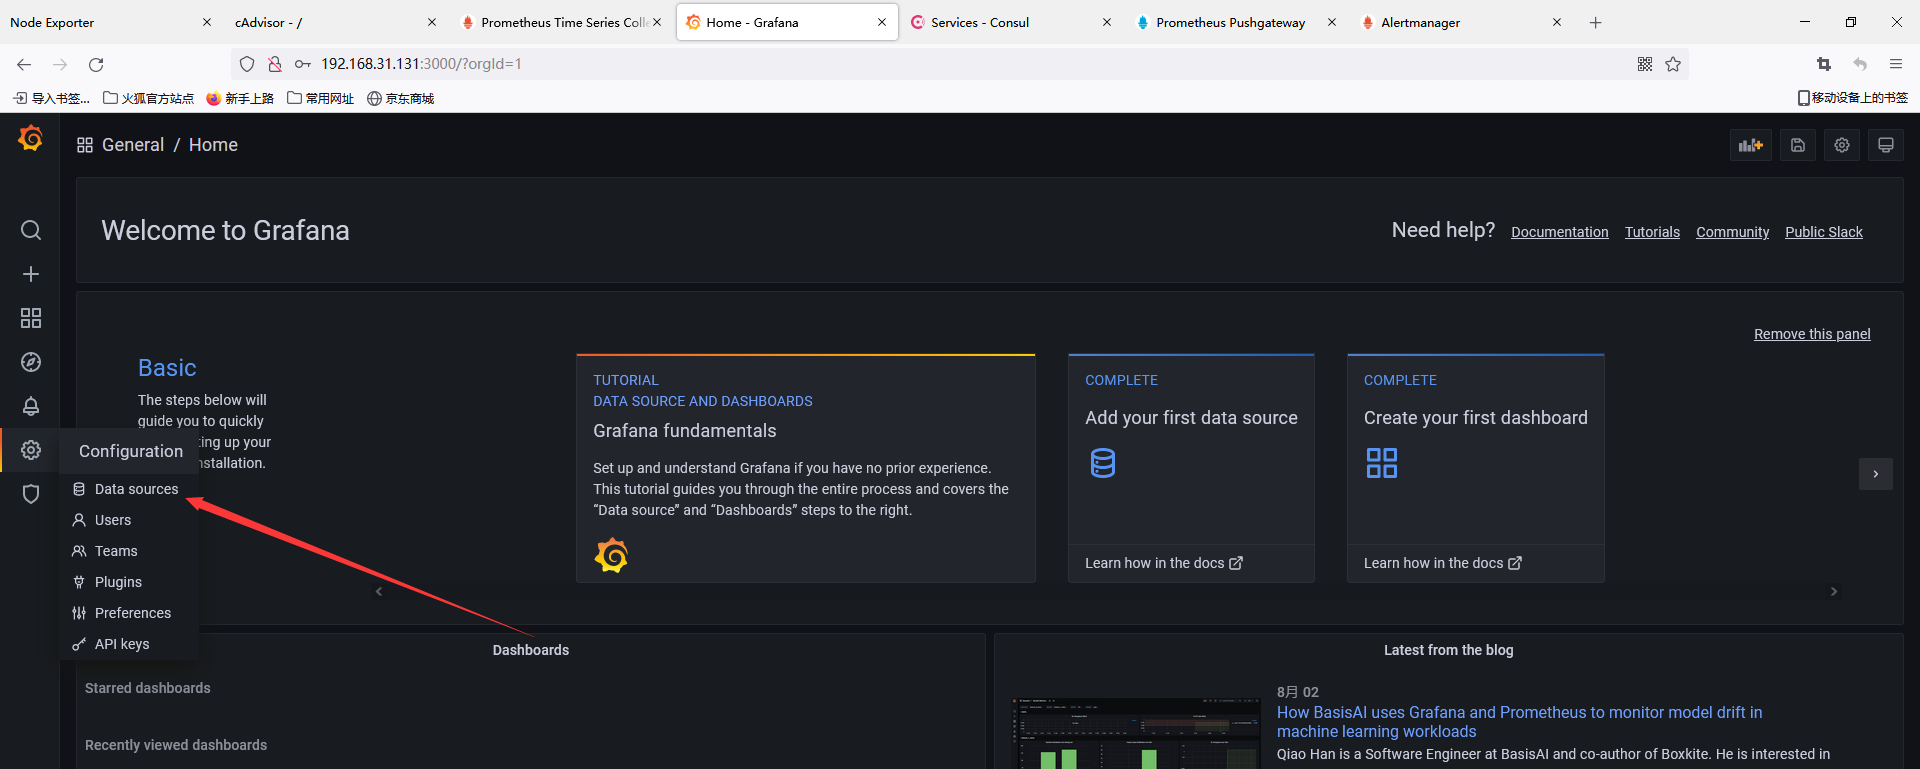Open the Public Slack link

coord(1824,232)
